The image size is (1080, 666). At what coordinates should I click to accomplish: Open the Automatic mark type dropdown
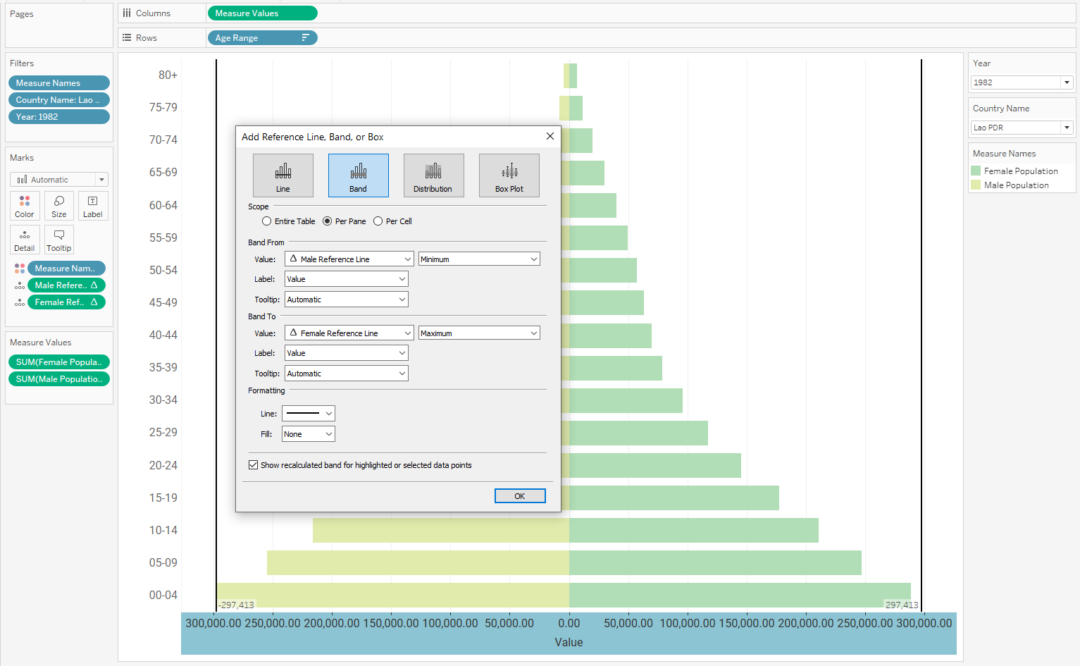pyautogui.click(x=100, y=178)
